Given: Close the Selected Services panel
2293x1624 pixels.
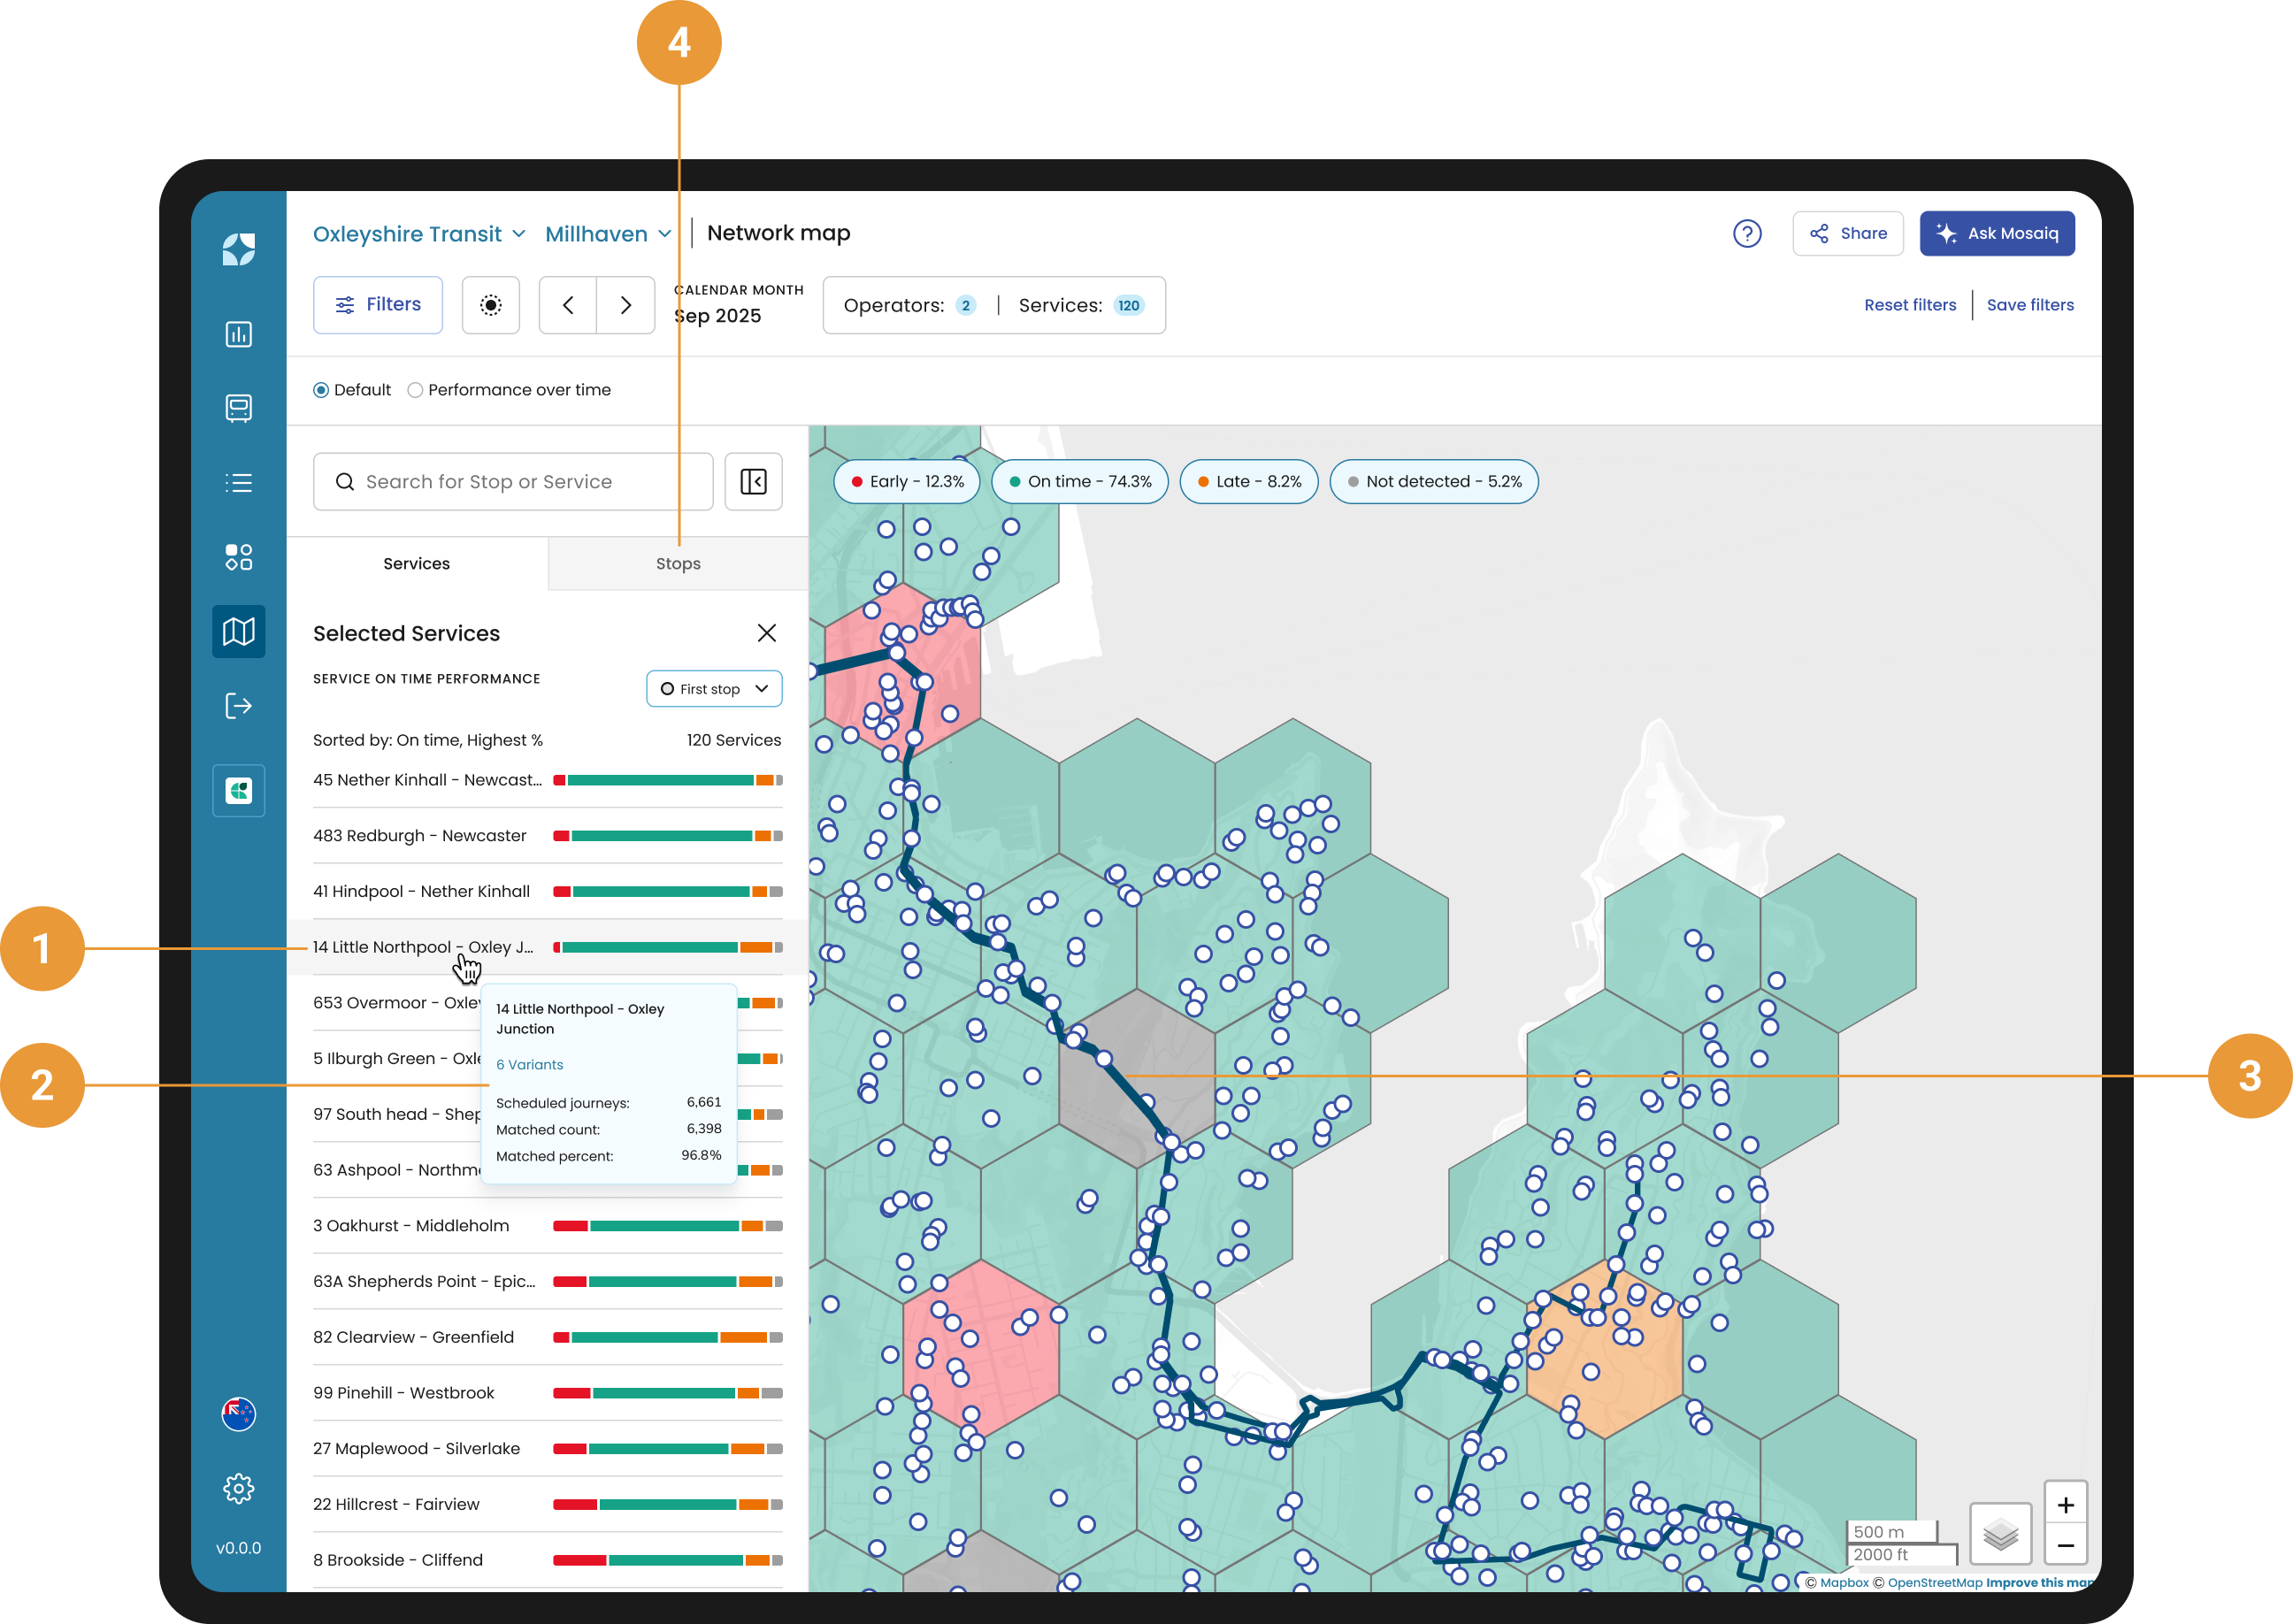Looking at the screenshot, I should pyautogui.click(x=767, y=633).
